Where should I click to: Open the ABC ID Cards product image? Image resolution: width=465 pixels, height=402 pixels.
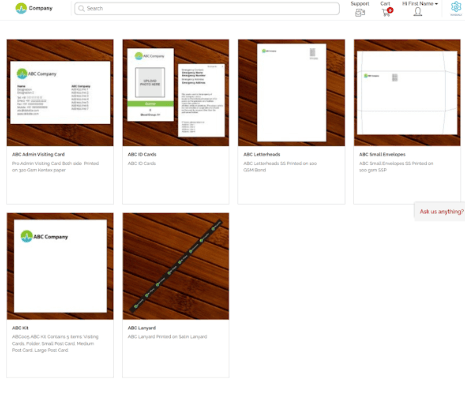pos(176,93)
